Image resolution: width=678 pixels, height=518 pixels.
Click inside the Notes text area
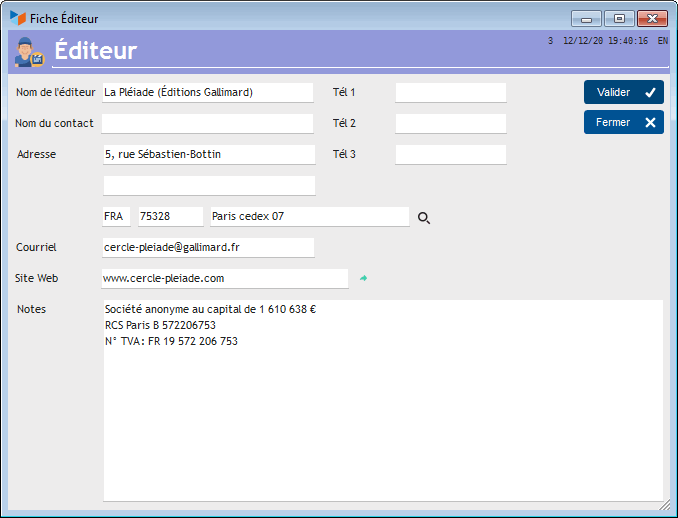(x=383, y=401)
